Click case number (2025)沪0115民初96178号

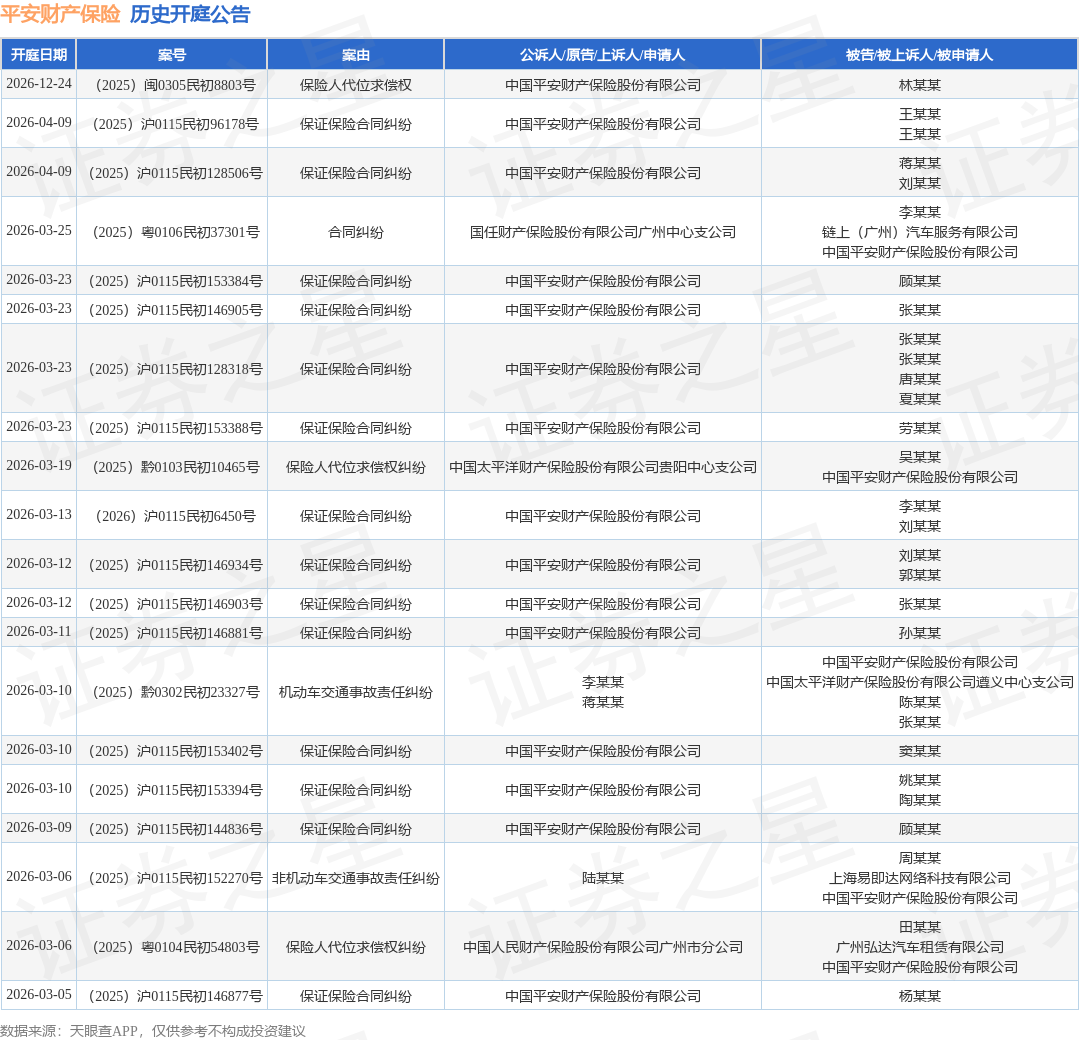[171, 125]
